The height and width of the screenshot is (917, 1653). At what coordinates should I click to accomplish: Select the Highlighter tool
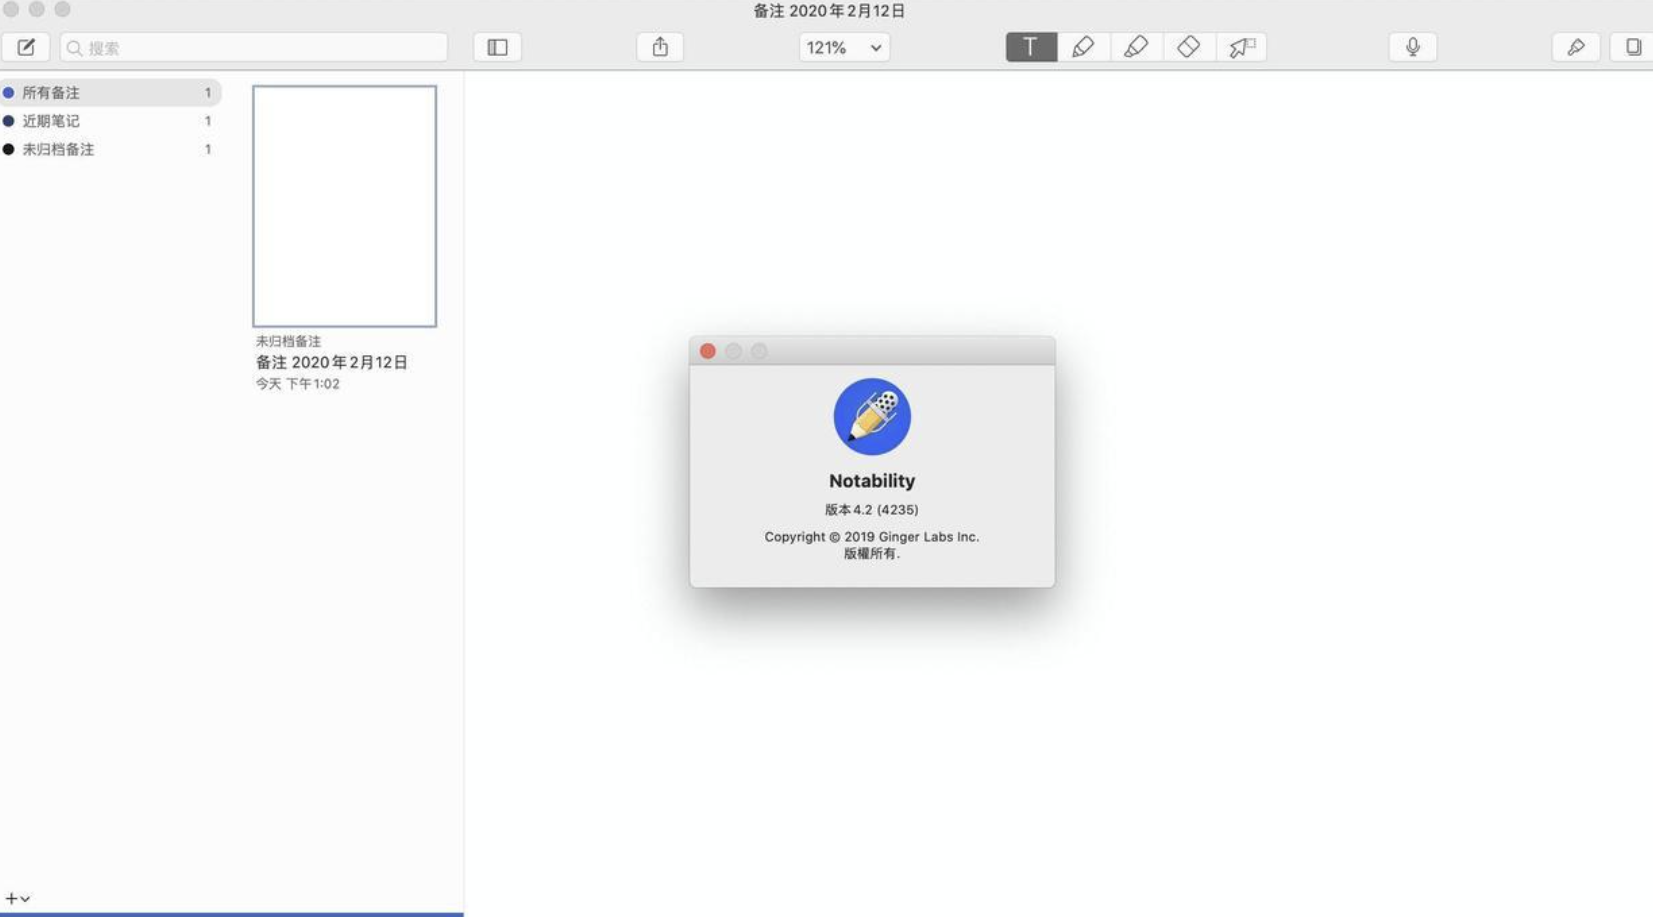[x=1136, y=47]
